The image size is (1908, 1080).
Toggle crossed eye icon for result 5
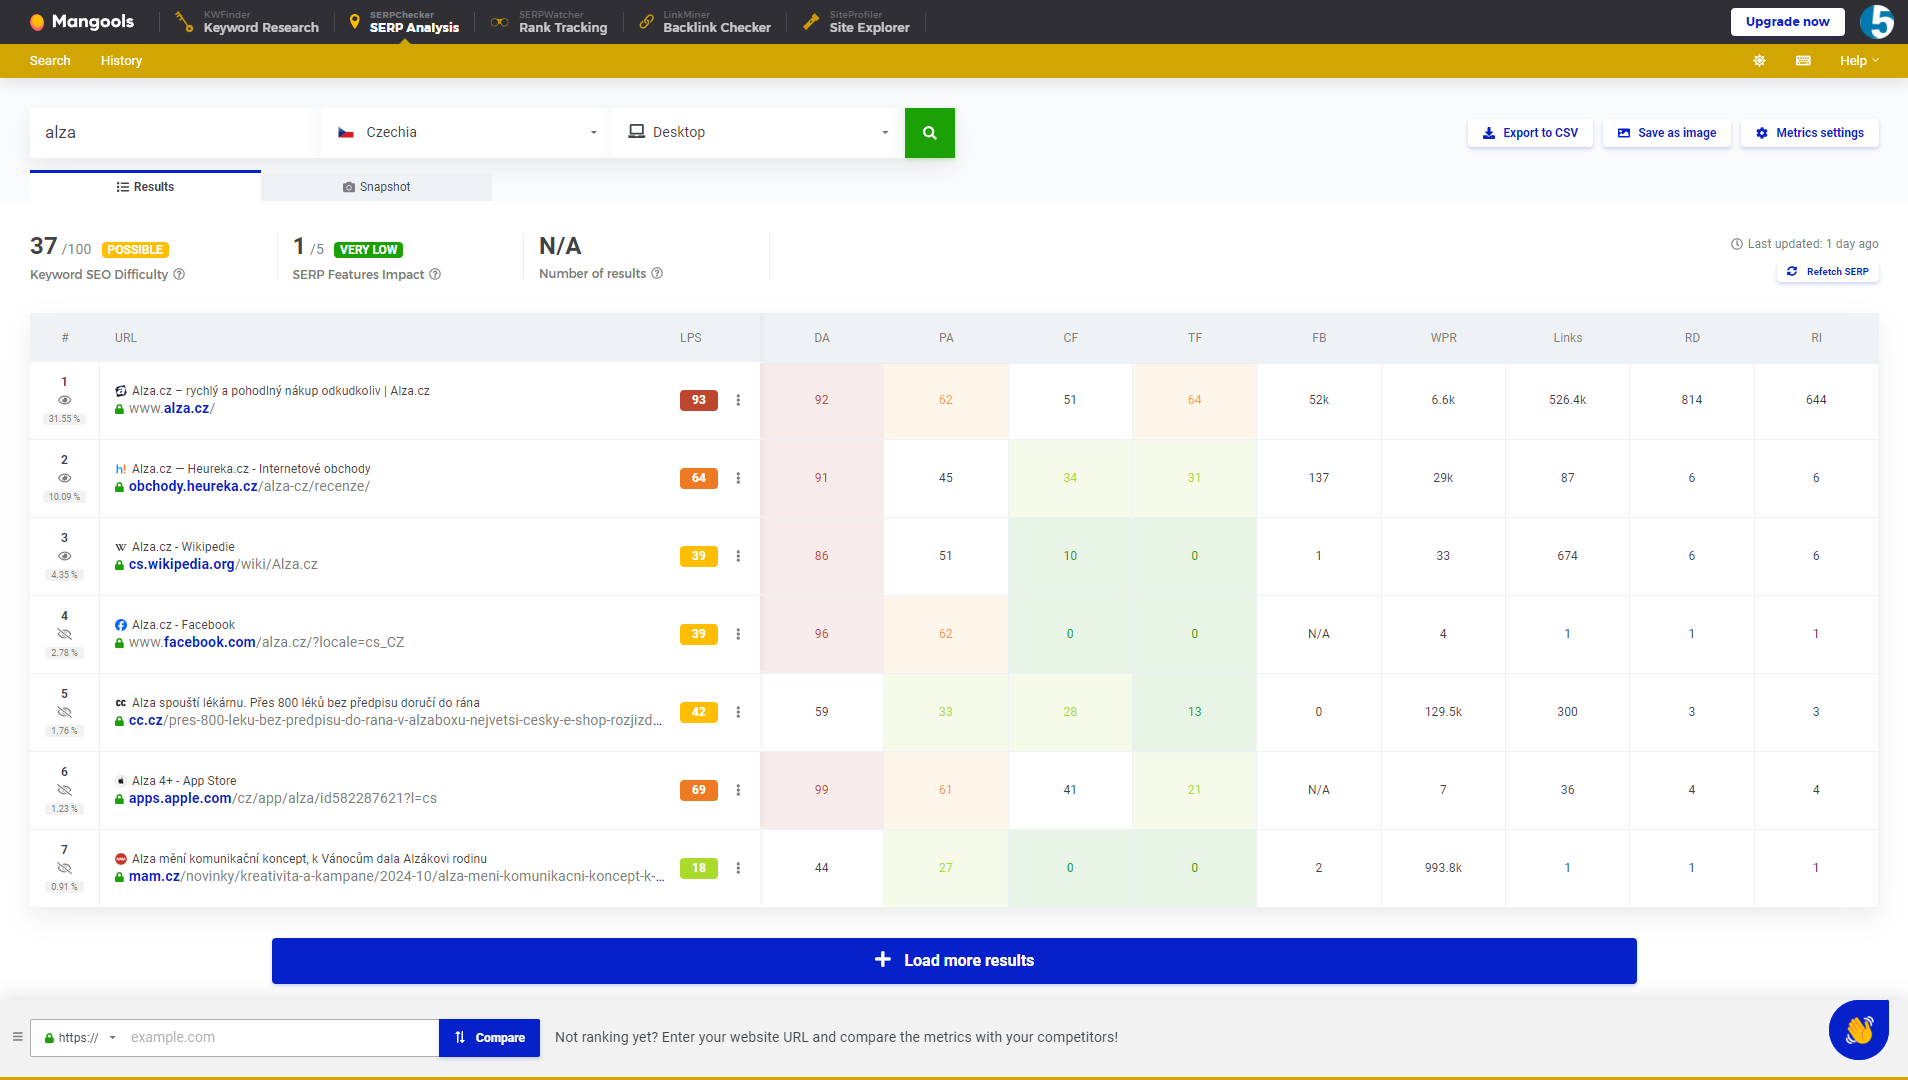(x=65, y=712)
